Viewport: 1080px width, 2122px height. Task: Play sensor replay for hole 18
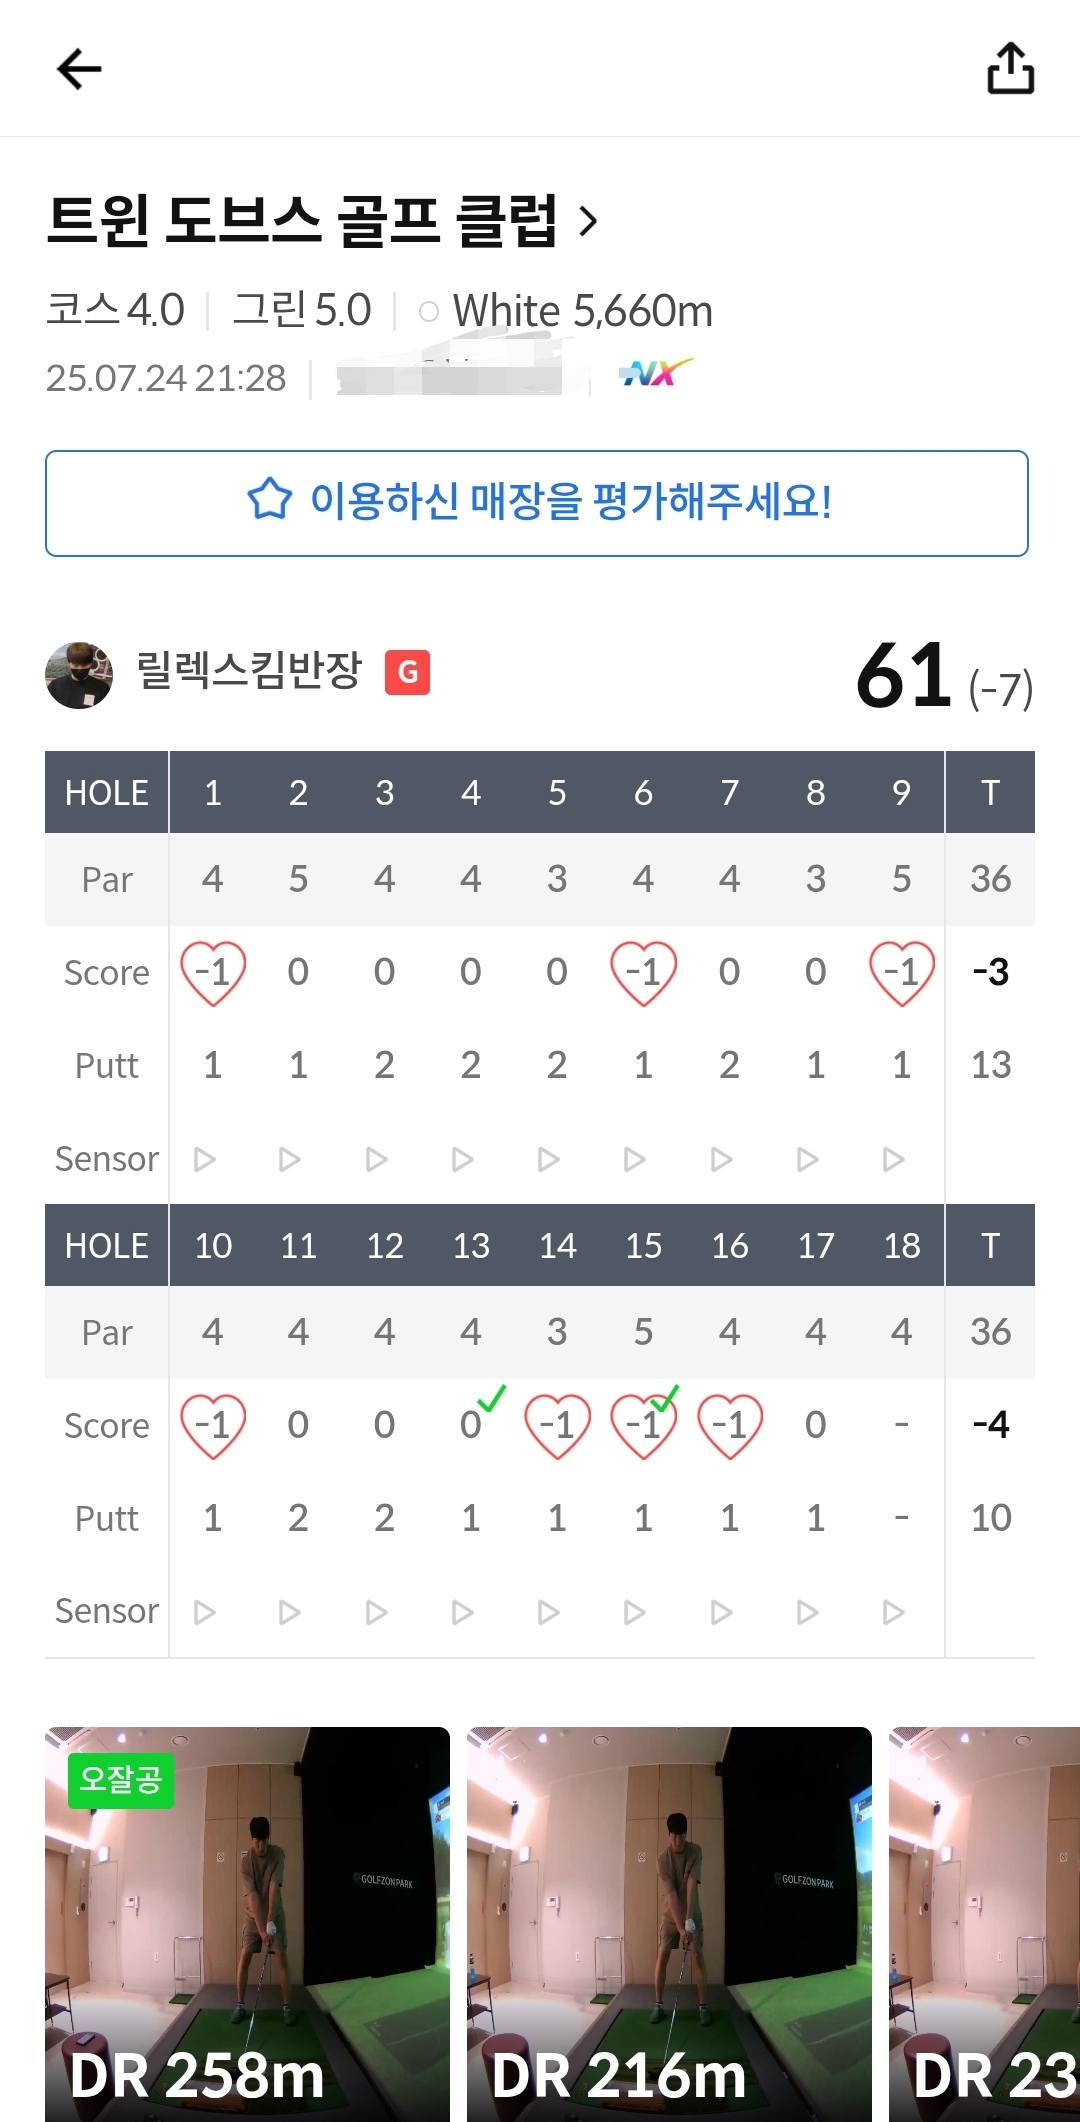tap(894, 1612)
